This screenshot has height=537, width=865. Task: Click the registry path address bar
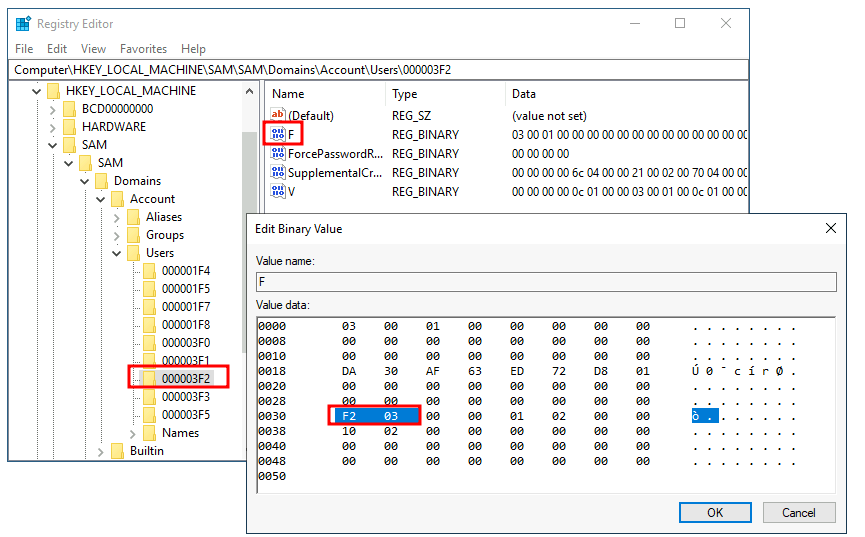click(378, 70)
